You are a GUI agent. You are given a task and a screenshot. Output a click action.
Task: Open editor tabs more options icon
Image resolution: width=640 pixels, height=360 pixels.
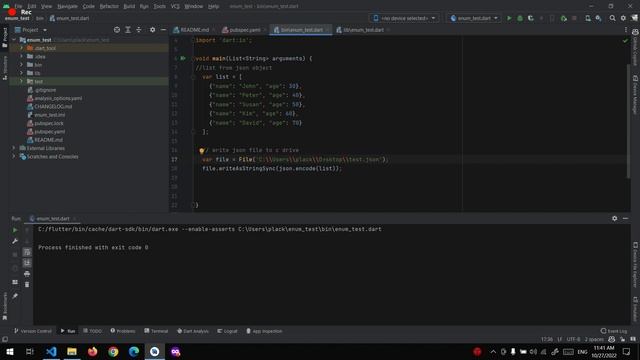click(x=626, y=30)
